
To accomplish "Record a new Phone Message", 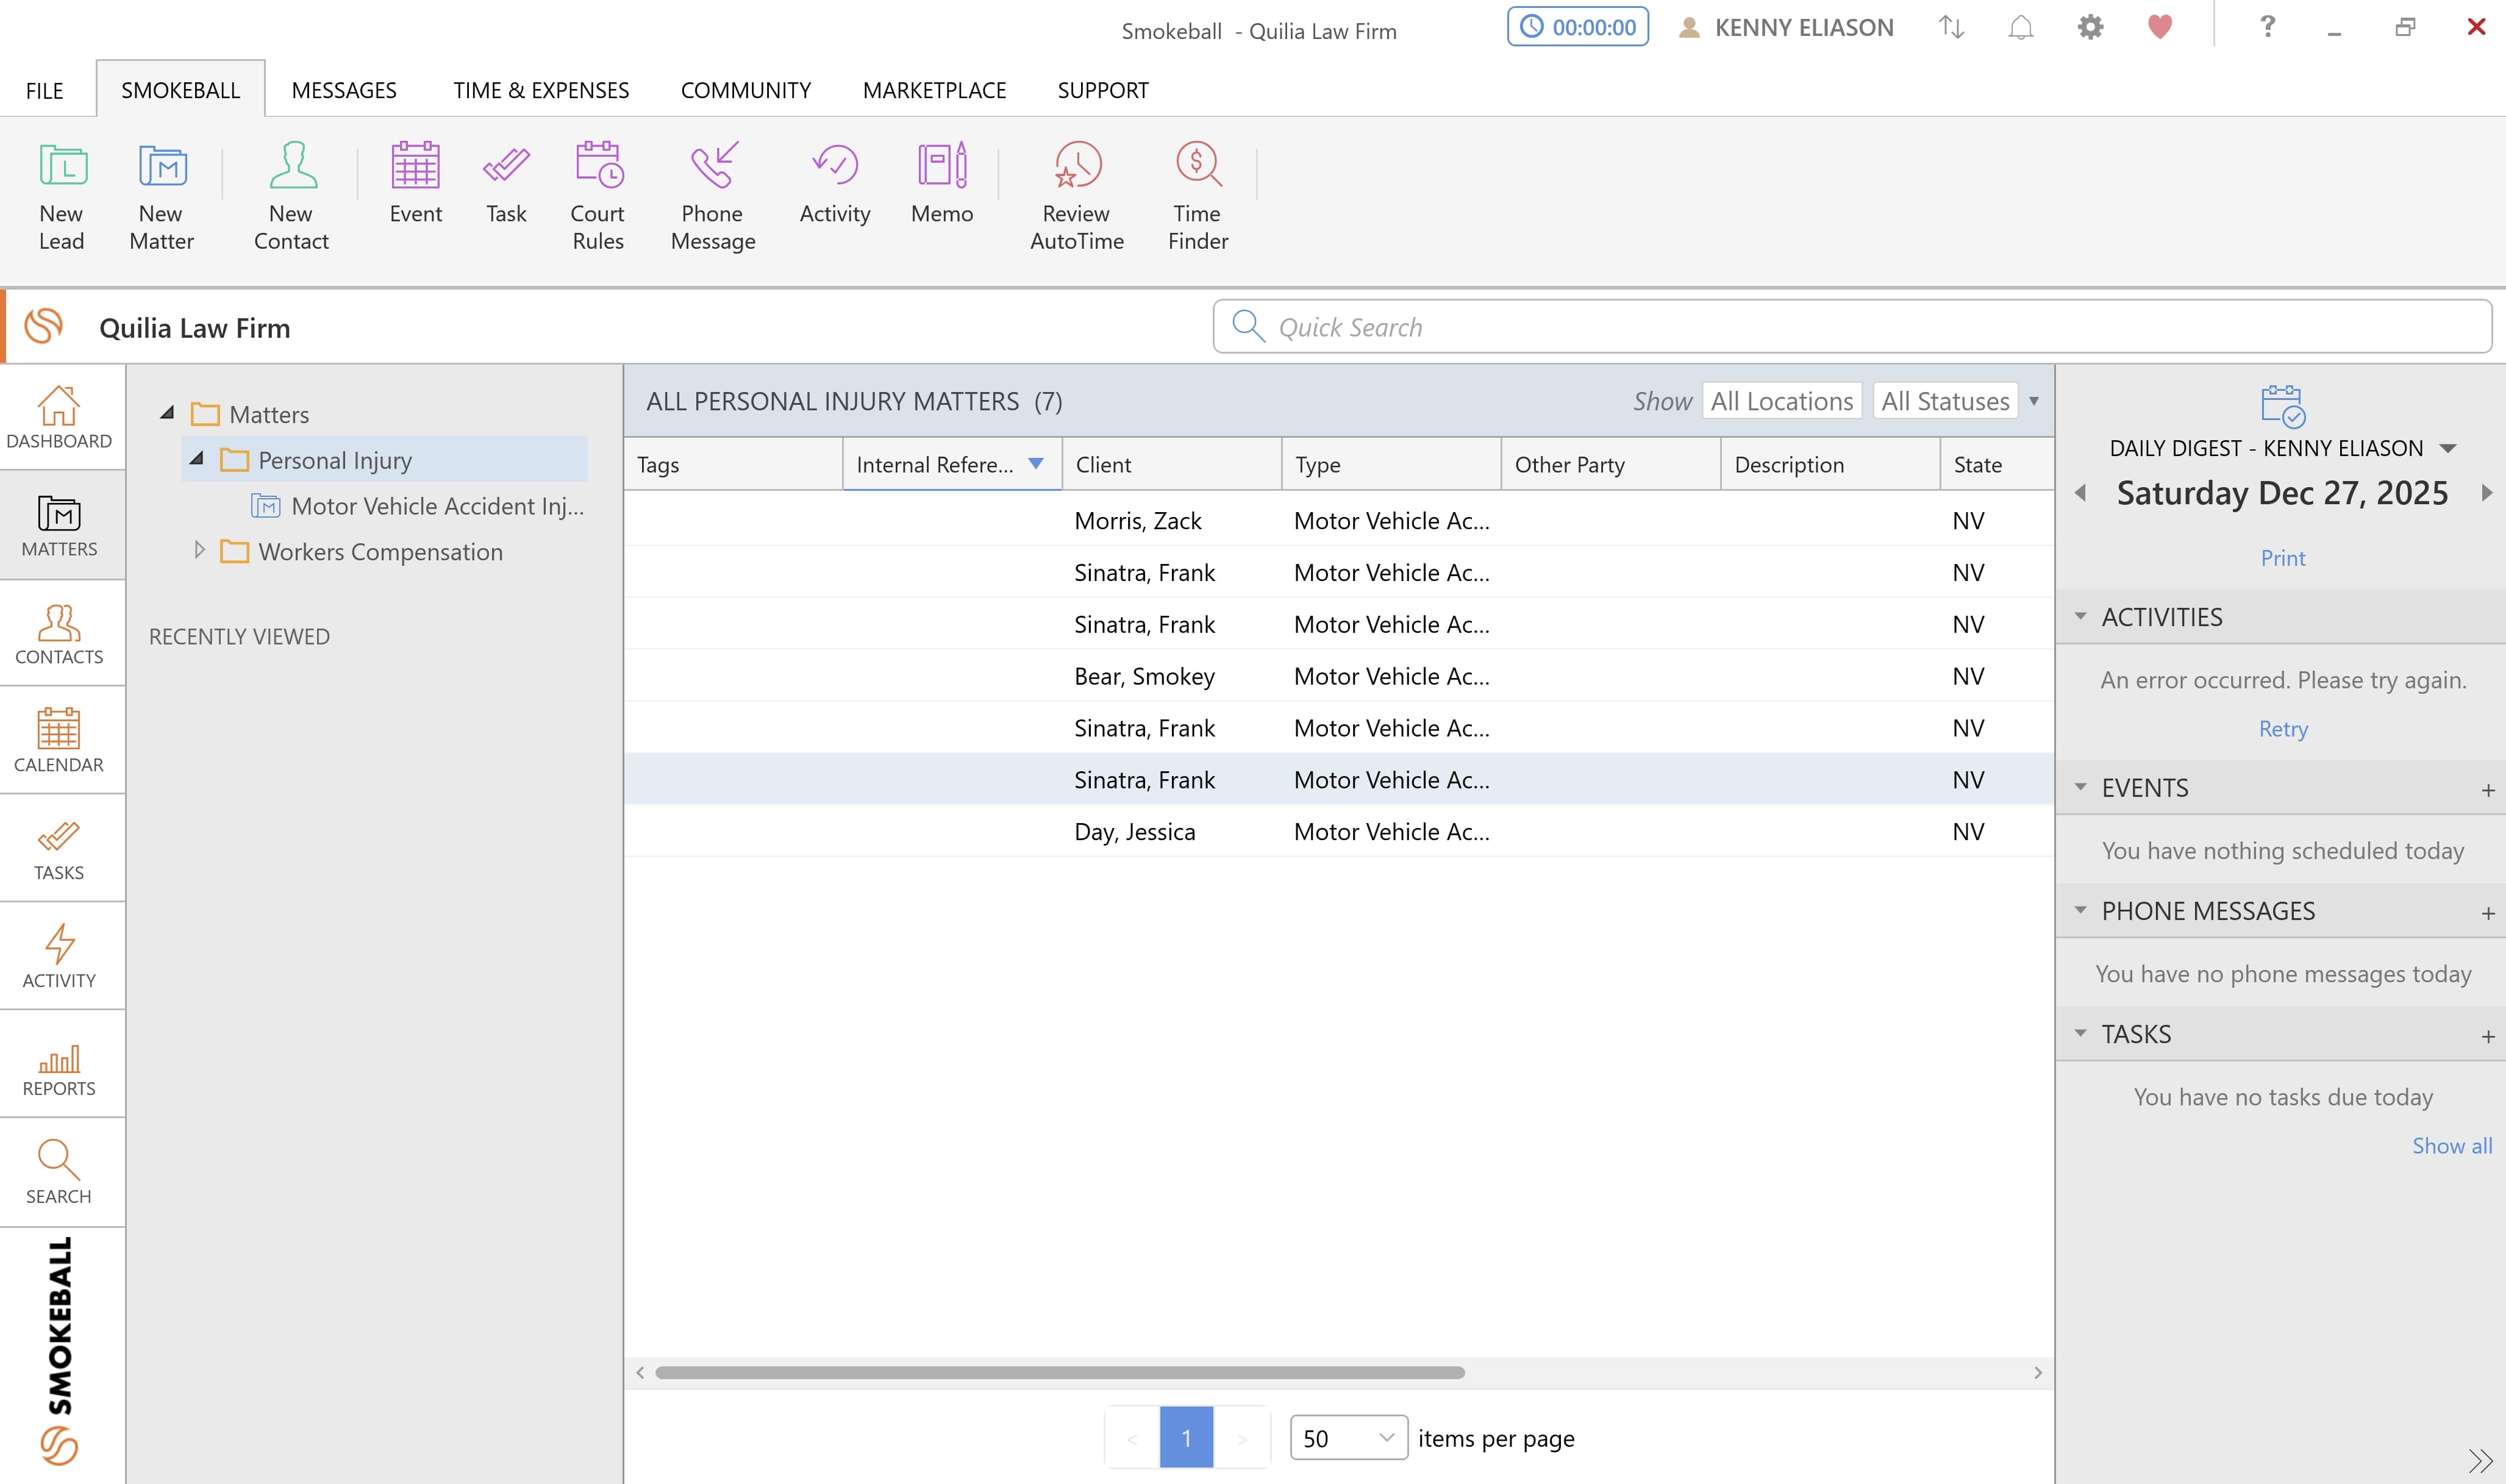I will pyautogui.click(x=712, y=195).
